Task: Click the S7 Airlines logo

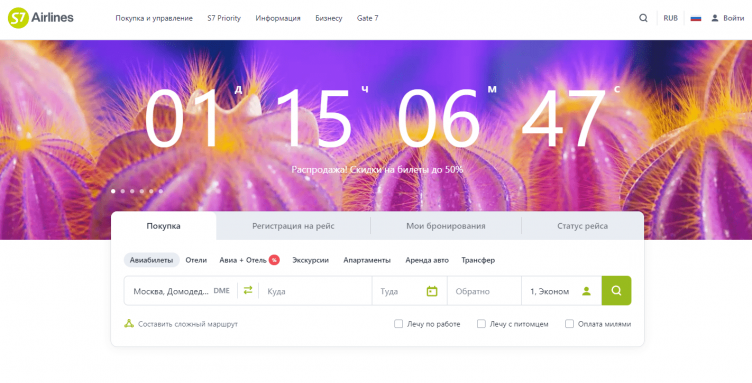Action: pos(41,18)
